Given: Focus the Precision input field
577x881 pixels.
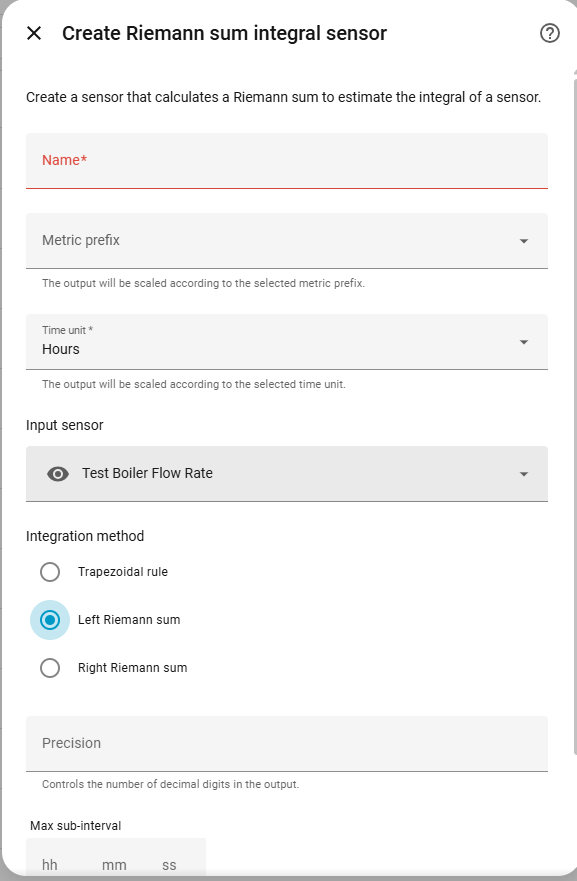Looking at the screenshot, I should click(287, 743).
